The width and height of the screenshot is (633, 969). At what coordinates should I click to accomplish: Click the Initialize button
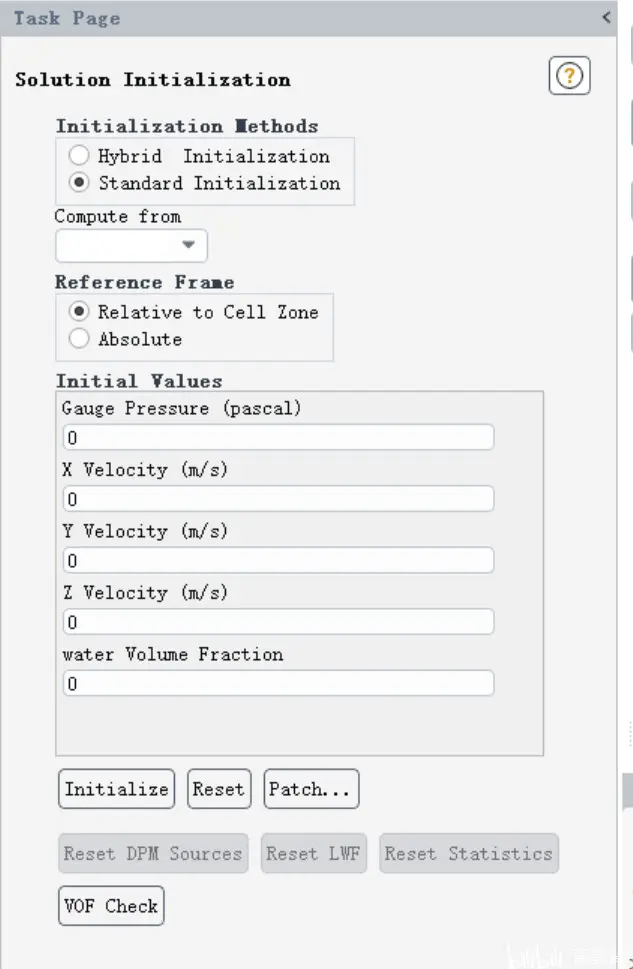tap(117, 789)
